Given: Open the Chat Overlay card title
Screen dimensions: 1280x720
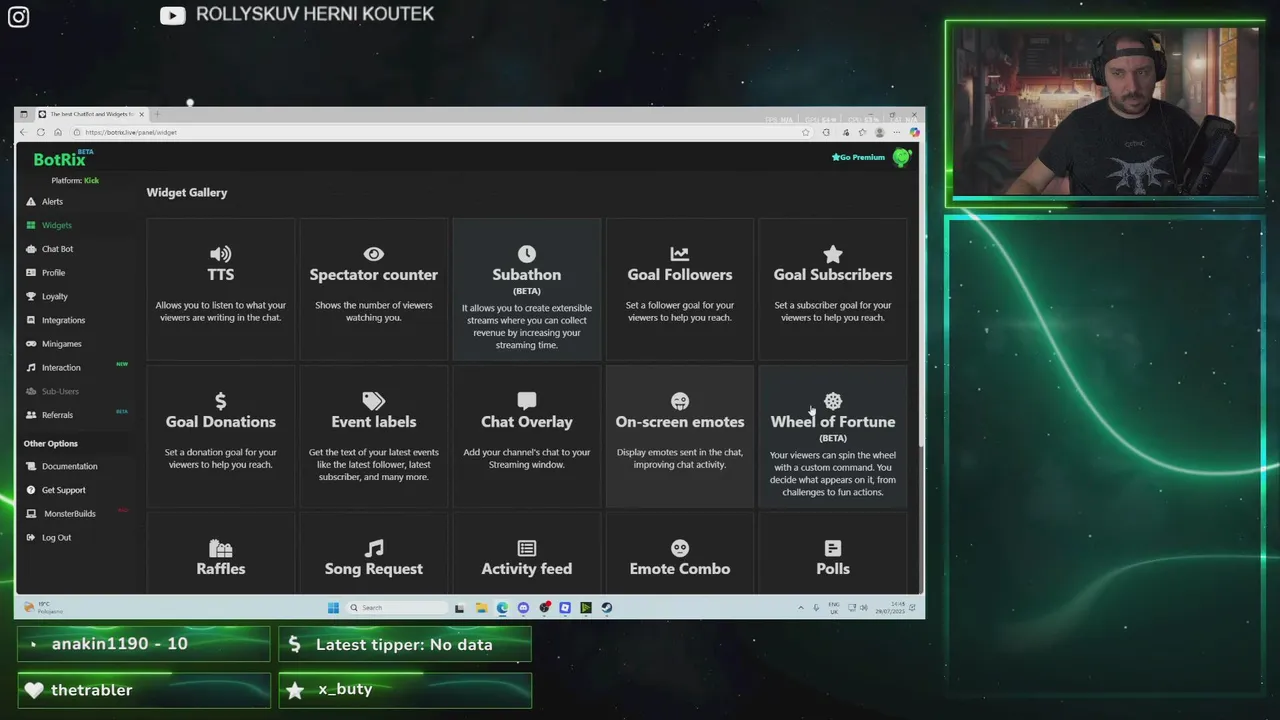Looking at the screenshot, I should pos(526,422).
